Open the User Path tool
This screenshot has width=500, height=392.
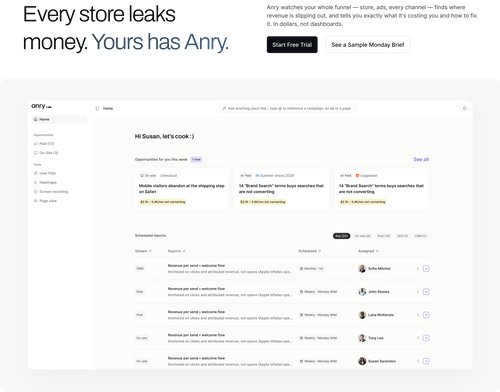45,173
